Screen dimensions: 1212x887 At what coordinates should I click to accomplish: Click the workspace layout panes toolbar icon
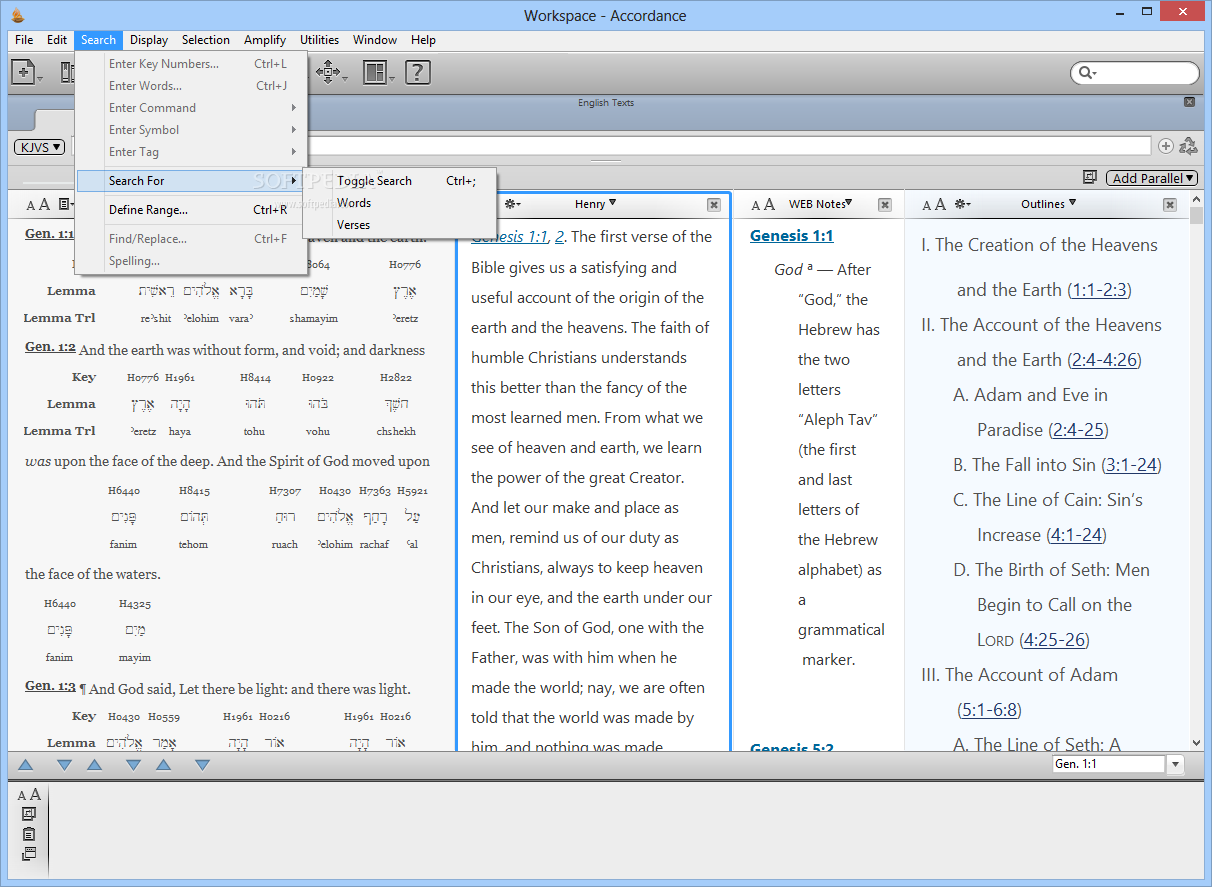pos(375,72)
